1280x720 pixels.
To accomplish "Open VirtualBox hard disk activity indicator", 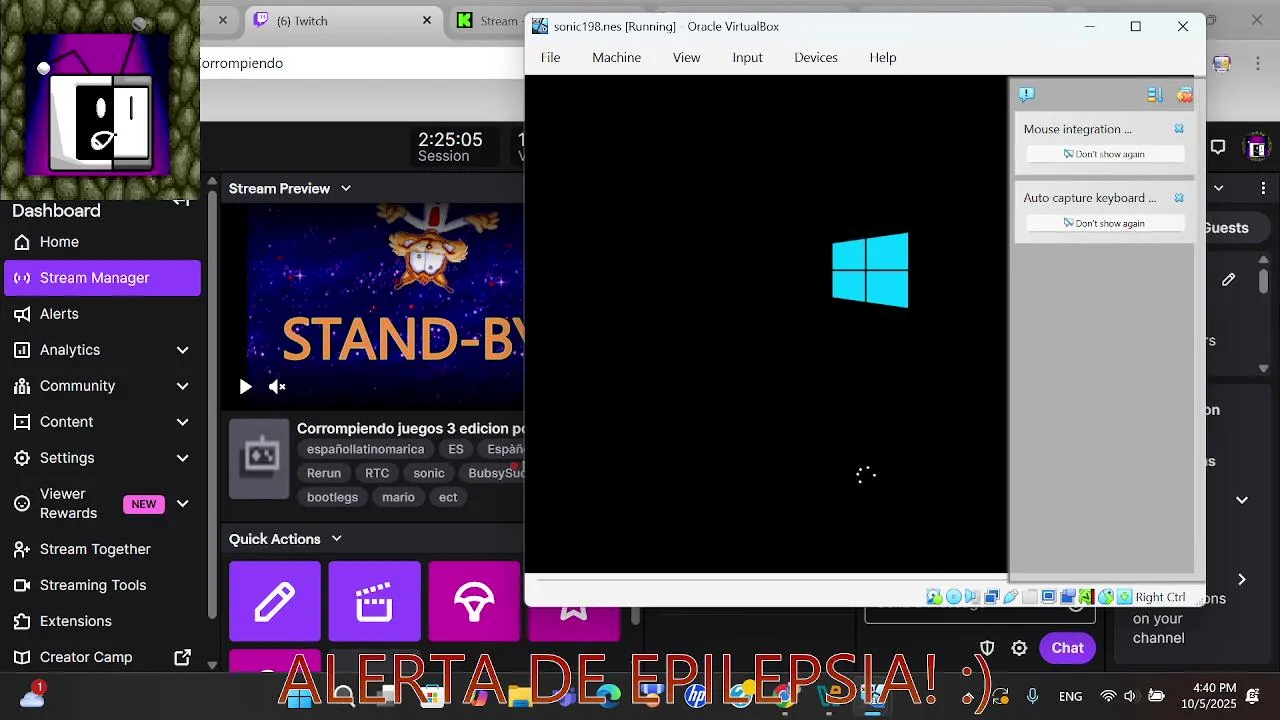I will click(x=934, y=597).
